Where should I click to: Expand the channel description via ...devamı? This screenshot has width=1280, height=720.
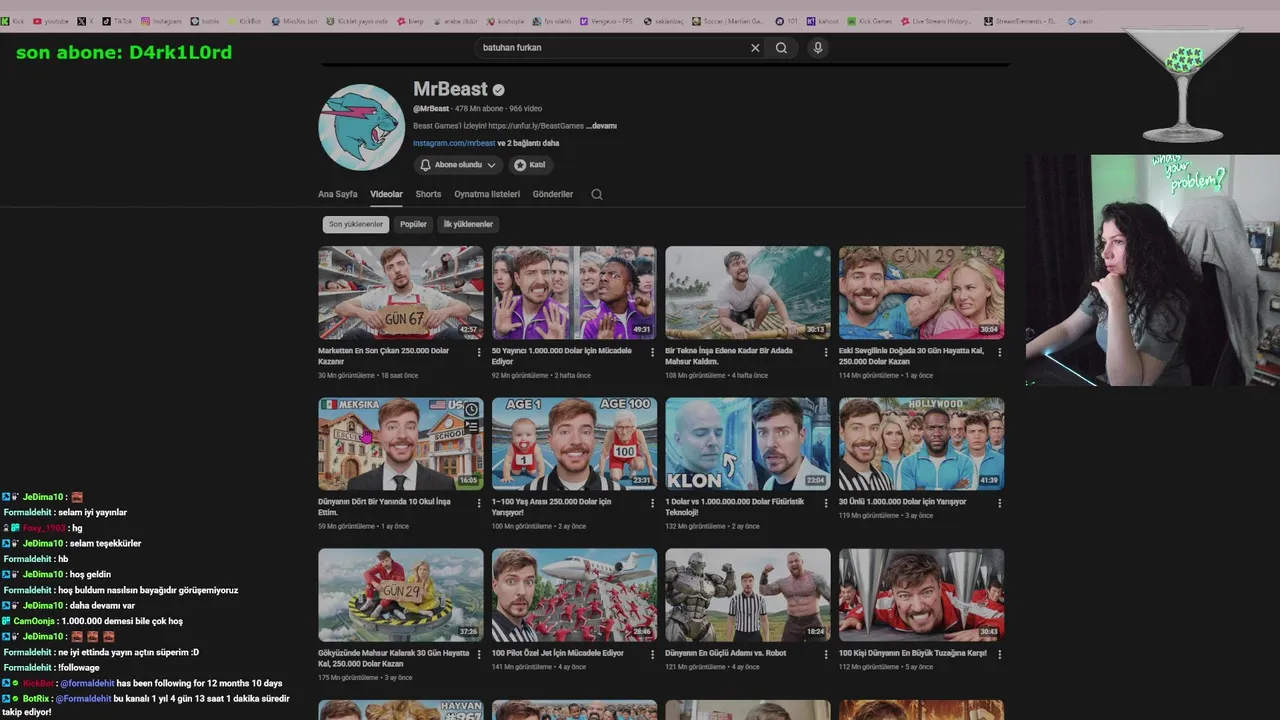(x=601, y=126)
